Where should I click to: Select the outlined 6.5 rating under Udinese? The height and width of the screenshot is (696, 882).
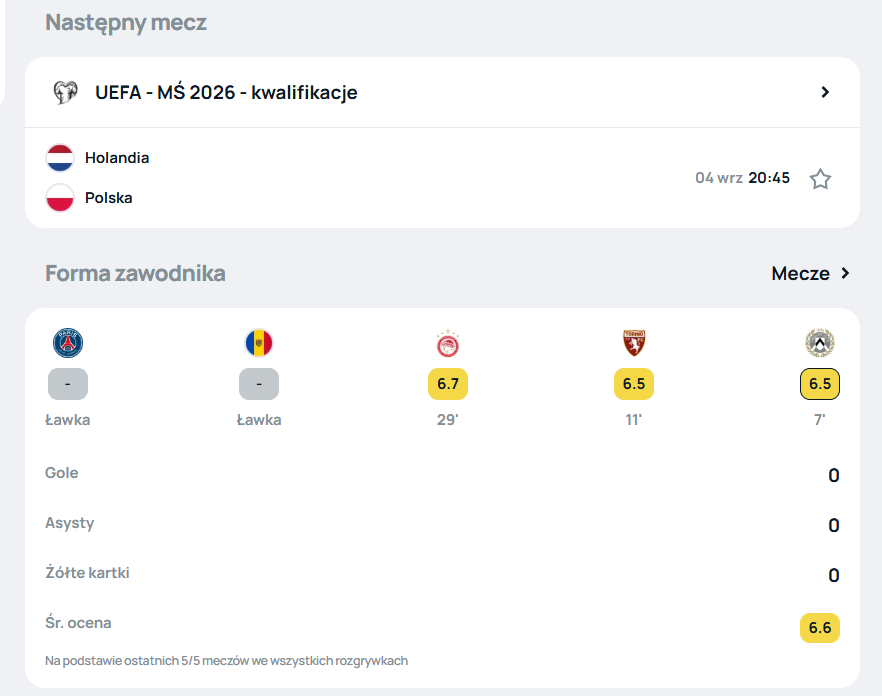[x=820, y=384]
